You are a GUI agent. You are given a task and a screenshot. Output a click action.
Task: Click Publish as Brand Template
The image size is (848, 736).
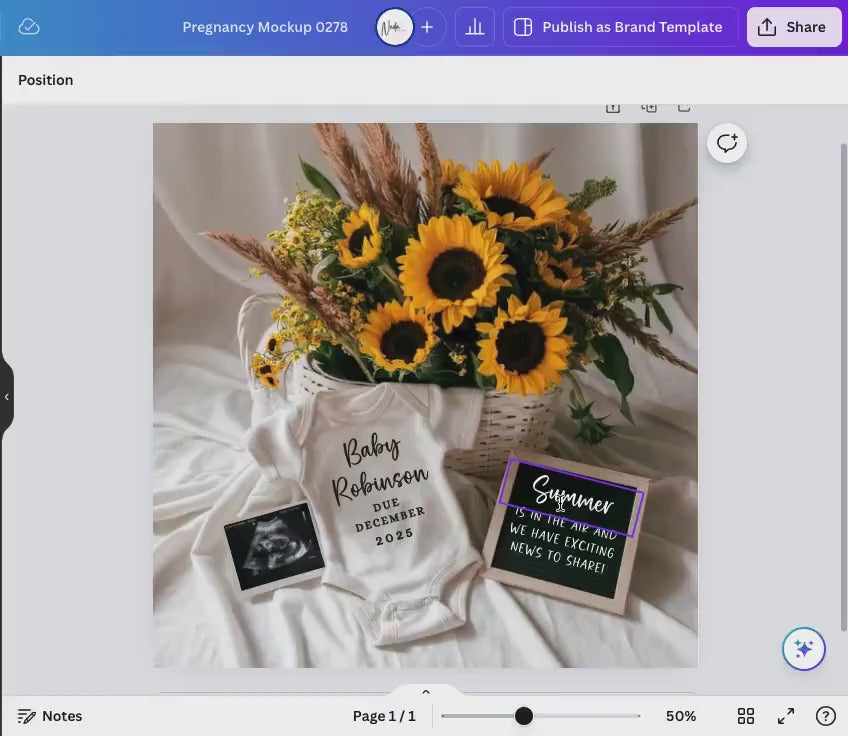tap(620, 27)
